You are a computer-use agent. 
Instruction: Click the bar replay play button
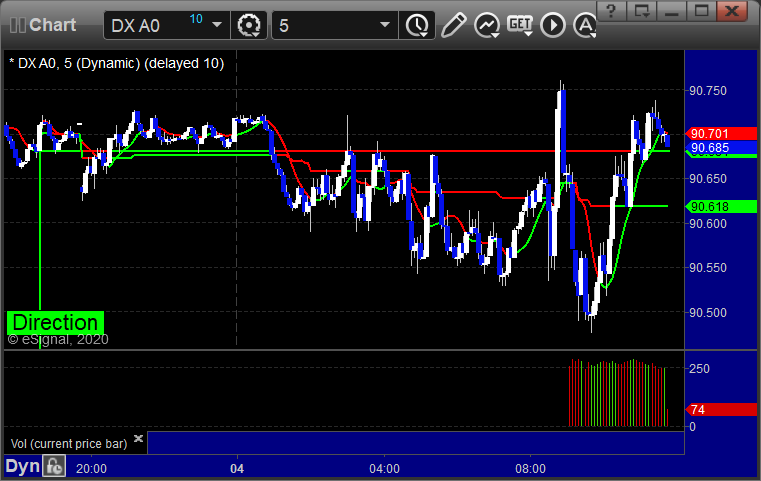(x=553, y=25)
